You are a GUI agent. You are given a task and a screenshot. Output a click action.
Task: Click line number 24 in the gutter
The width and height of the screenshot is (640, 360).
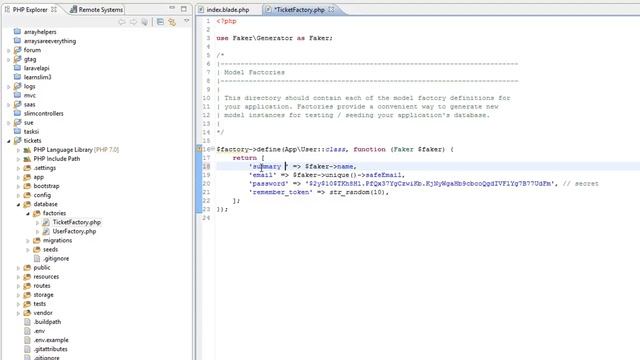pyautogui.click(x=207, y=218)
